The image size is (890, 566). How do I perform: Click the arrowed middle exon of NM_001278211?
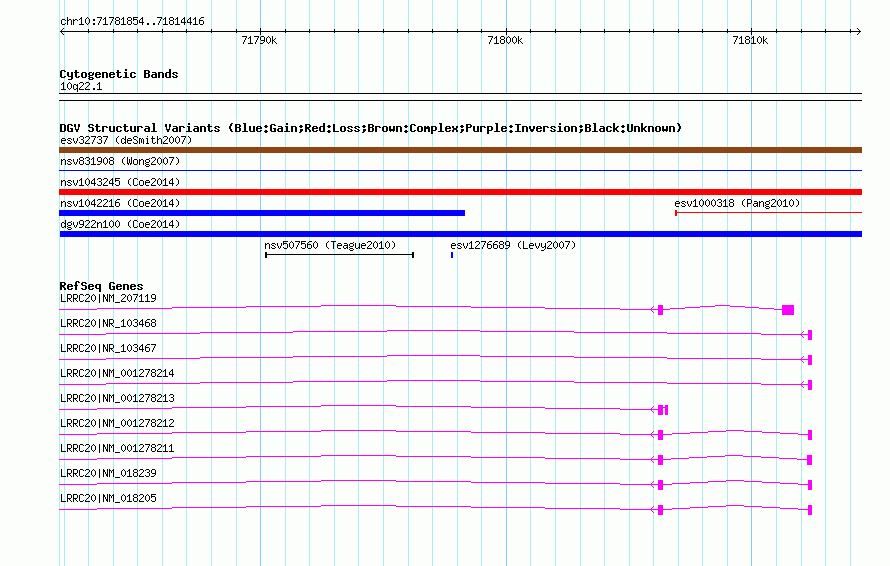(x=660, y=460)
